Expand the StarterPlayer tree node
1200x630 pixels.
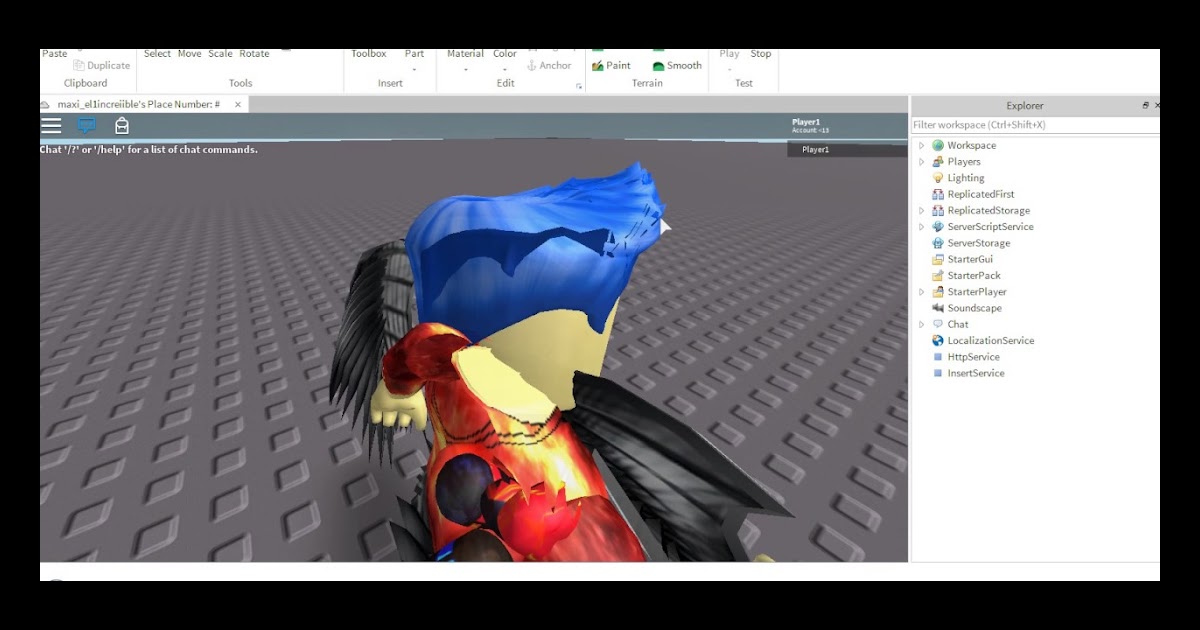[922, 291]
